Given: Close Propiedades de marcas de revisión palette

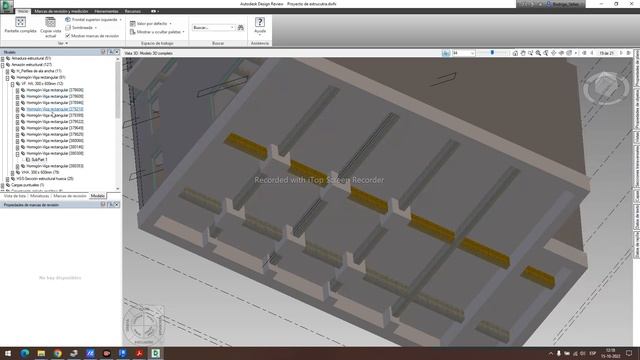Looking at the screenshot, I should click(117, 204).
